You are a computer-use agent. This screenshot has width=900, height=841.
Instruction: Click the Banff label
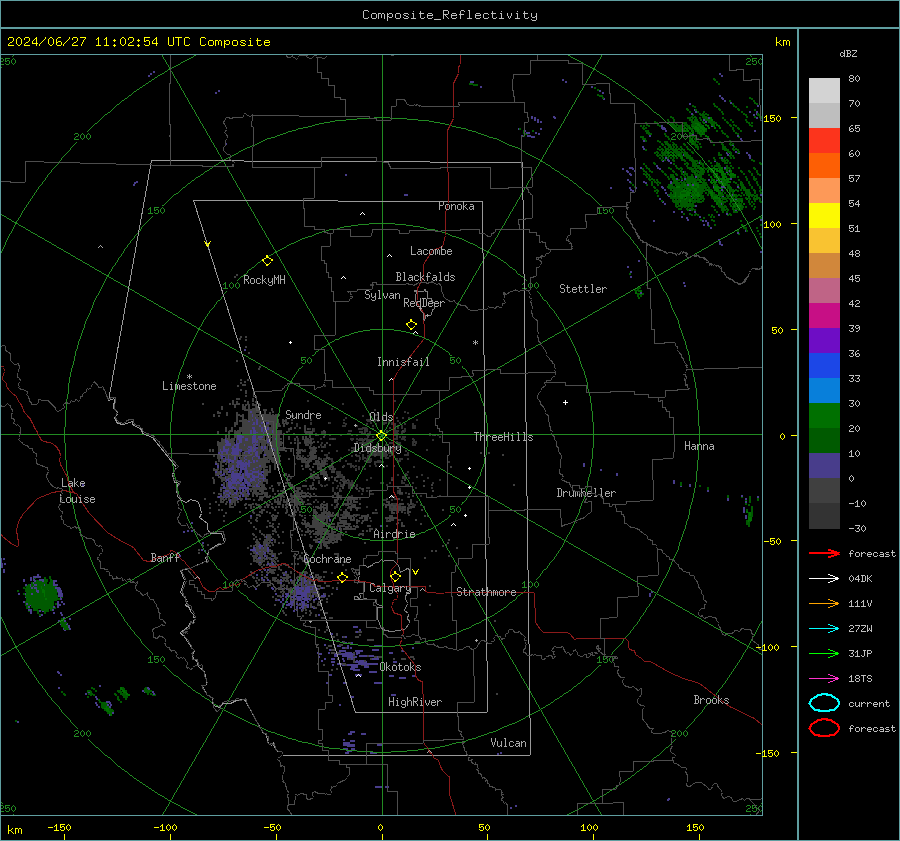coord(165,557)
